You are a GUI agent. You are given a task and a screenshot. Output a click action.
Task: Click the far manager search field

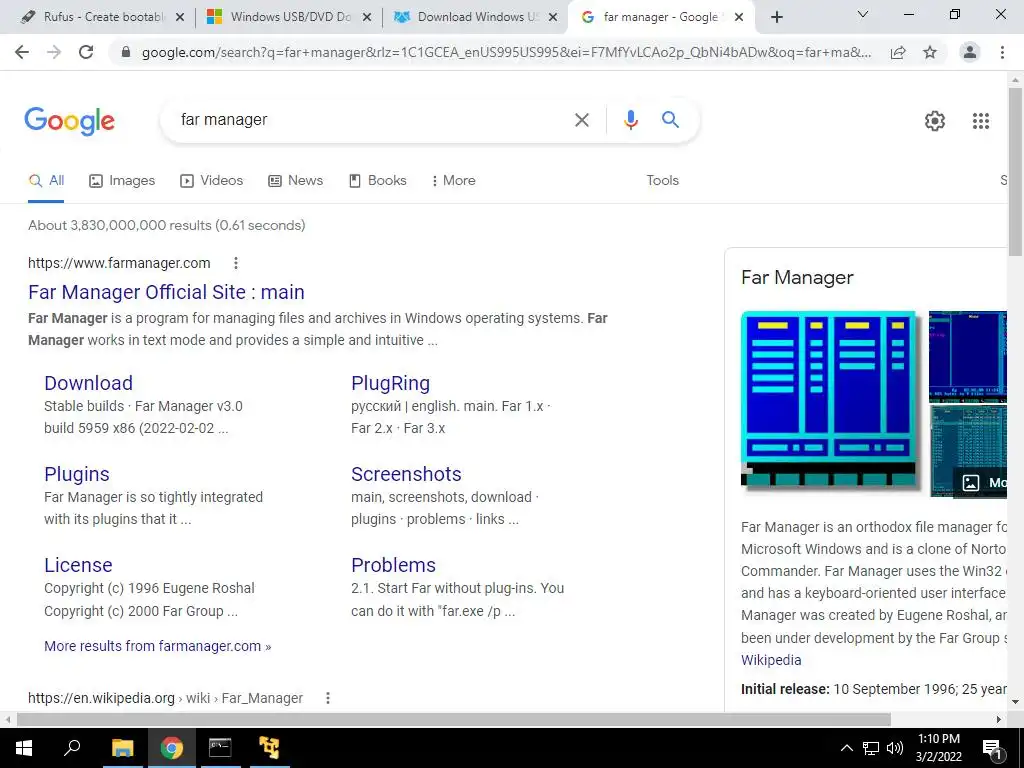point(372,120)
